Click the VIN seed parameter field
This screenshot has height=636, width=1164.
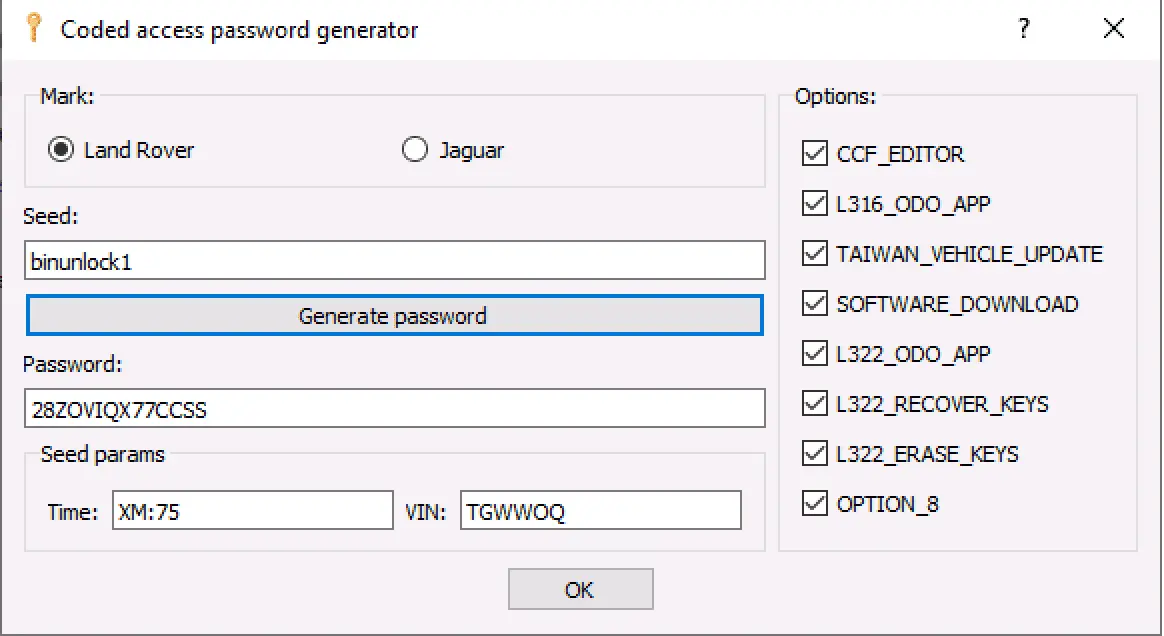[601, 510]
